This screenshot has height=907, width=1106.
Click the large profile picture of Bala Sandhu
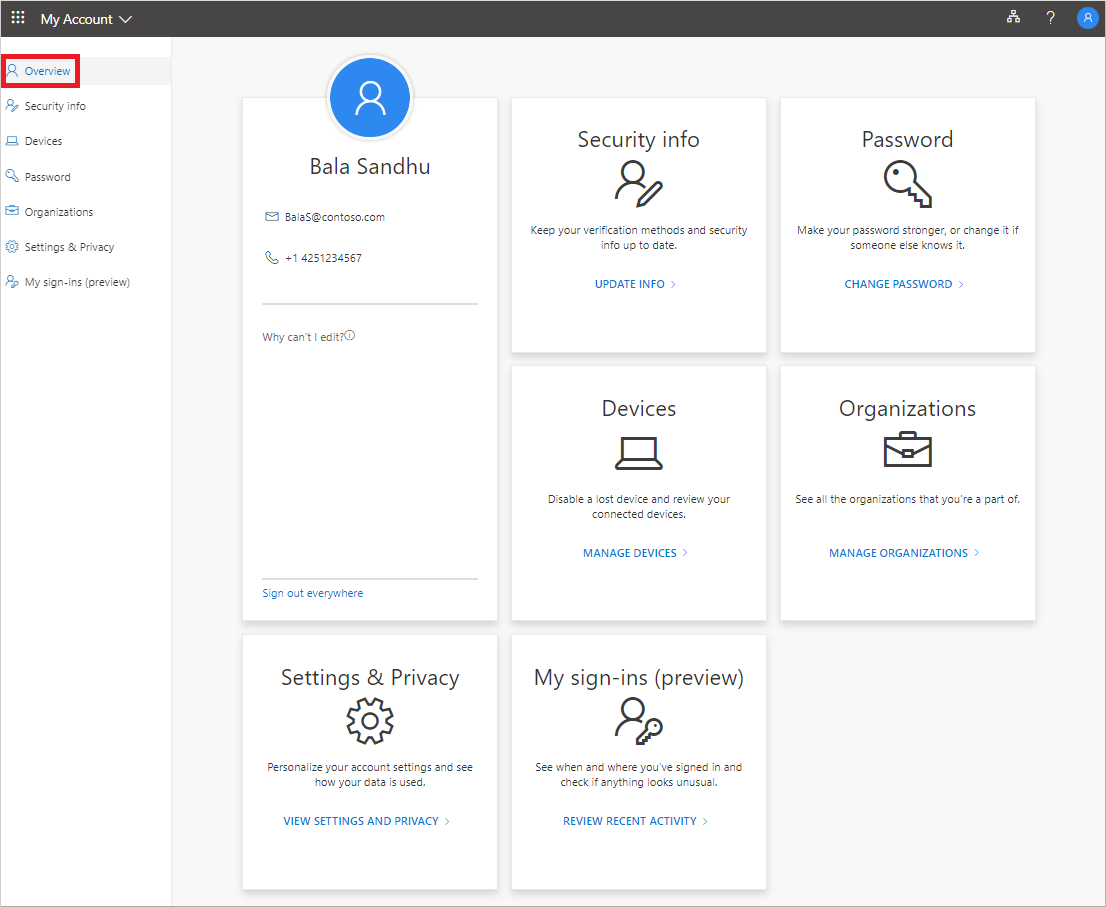tap(370, 96)
